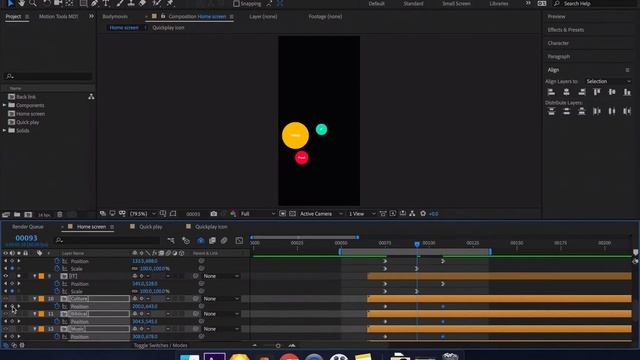Collapse Culture layer 10 disclosure triangle

click(x=35, y=299)
